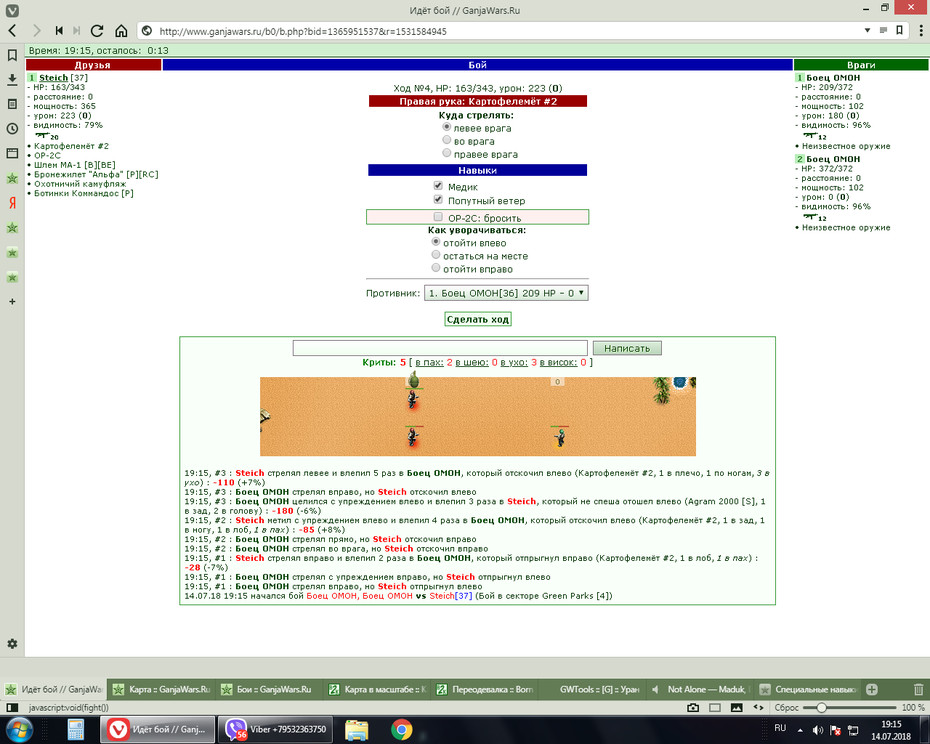Open the History side panel
Screen dimensions: 930x744
click(x=12, y=129)
